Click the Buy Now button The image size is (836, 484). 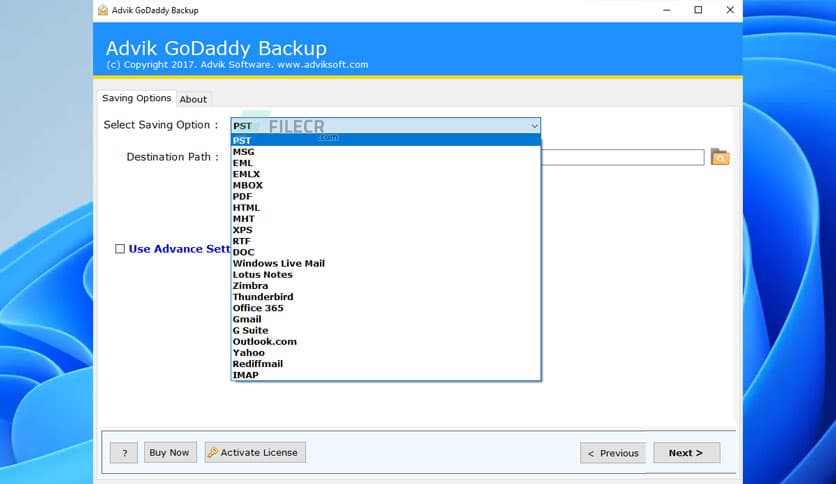coord(170,453)
